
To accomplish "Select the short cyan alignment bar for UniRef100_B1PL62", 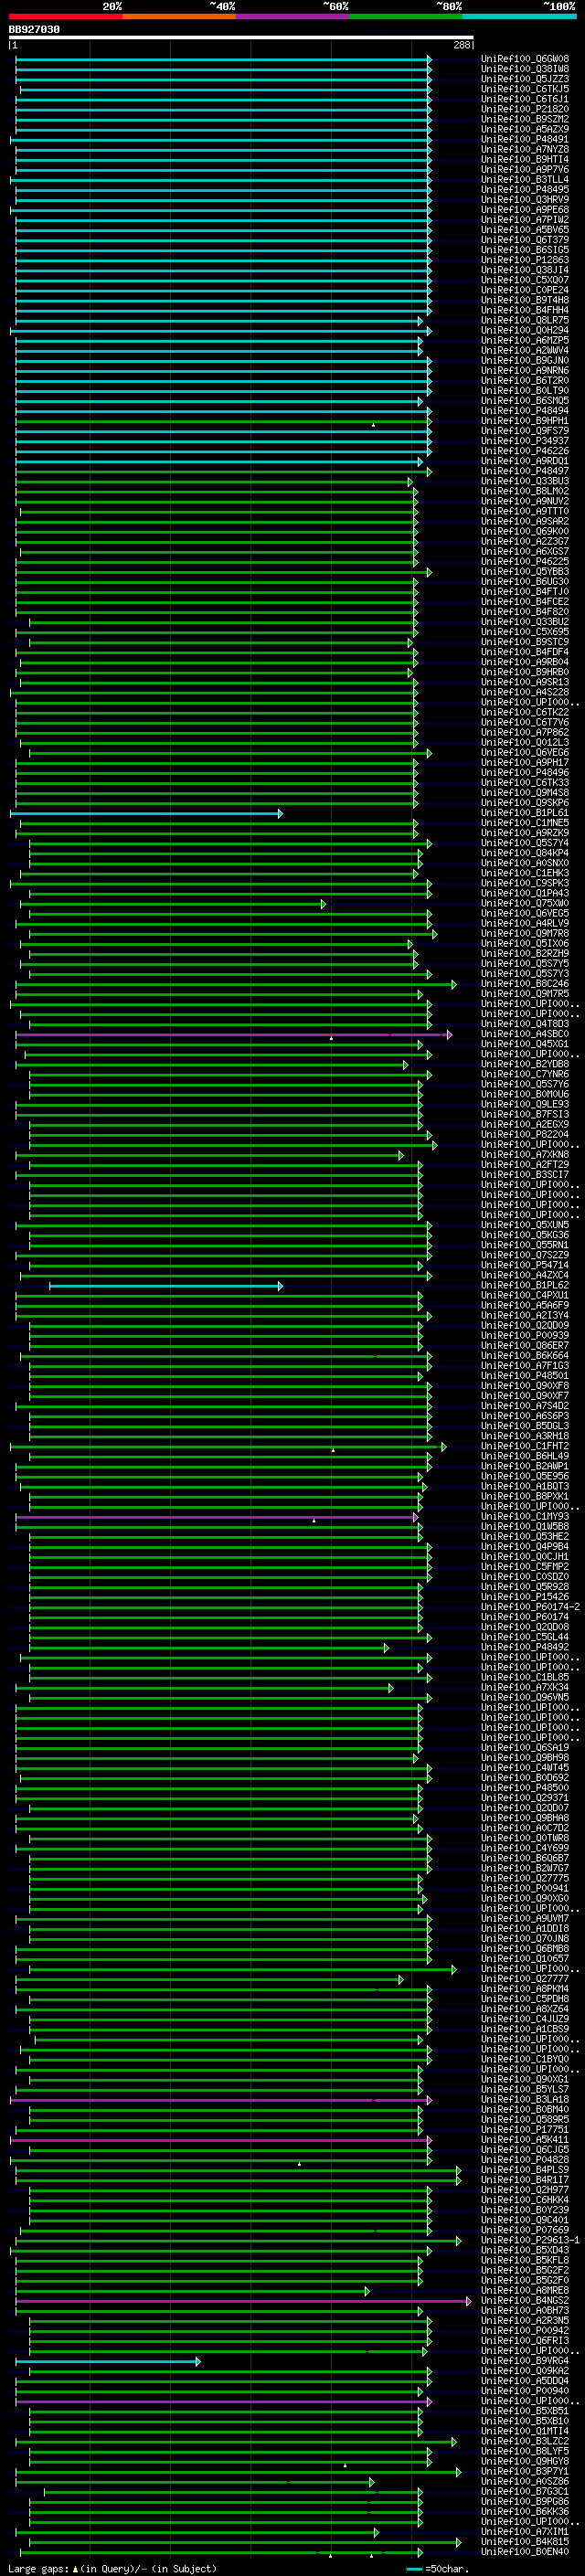I will (x=166, y=1286).
